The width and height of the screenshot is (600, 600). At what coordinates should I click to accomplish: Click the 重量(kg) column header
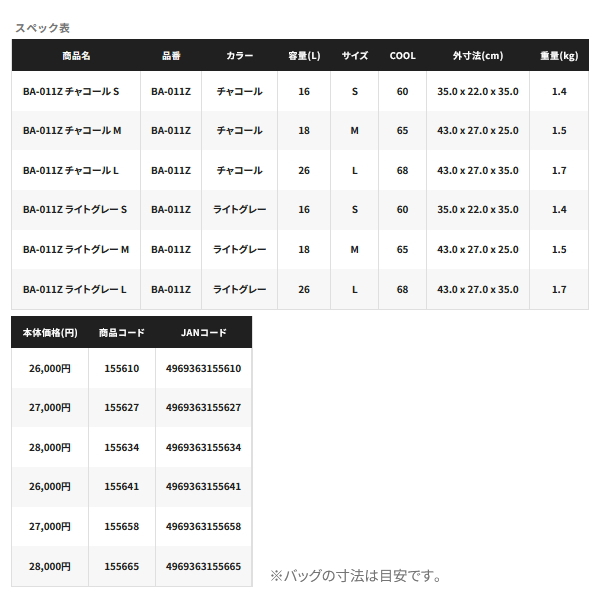click(559, 56)
